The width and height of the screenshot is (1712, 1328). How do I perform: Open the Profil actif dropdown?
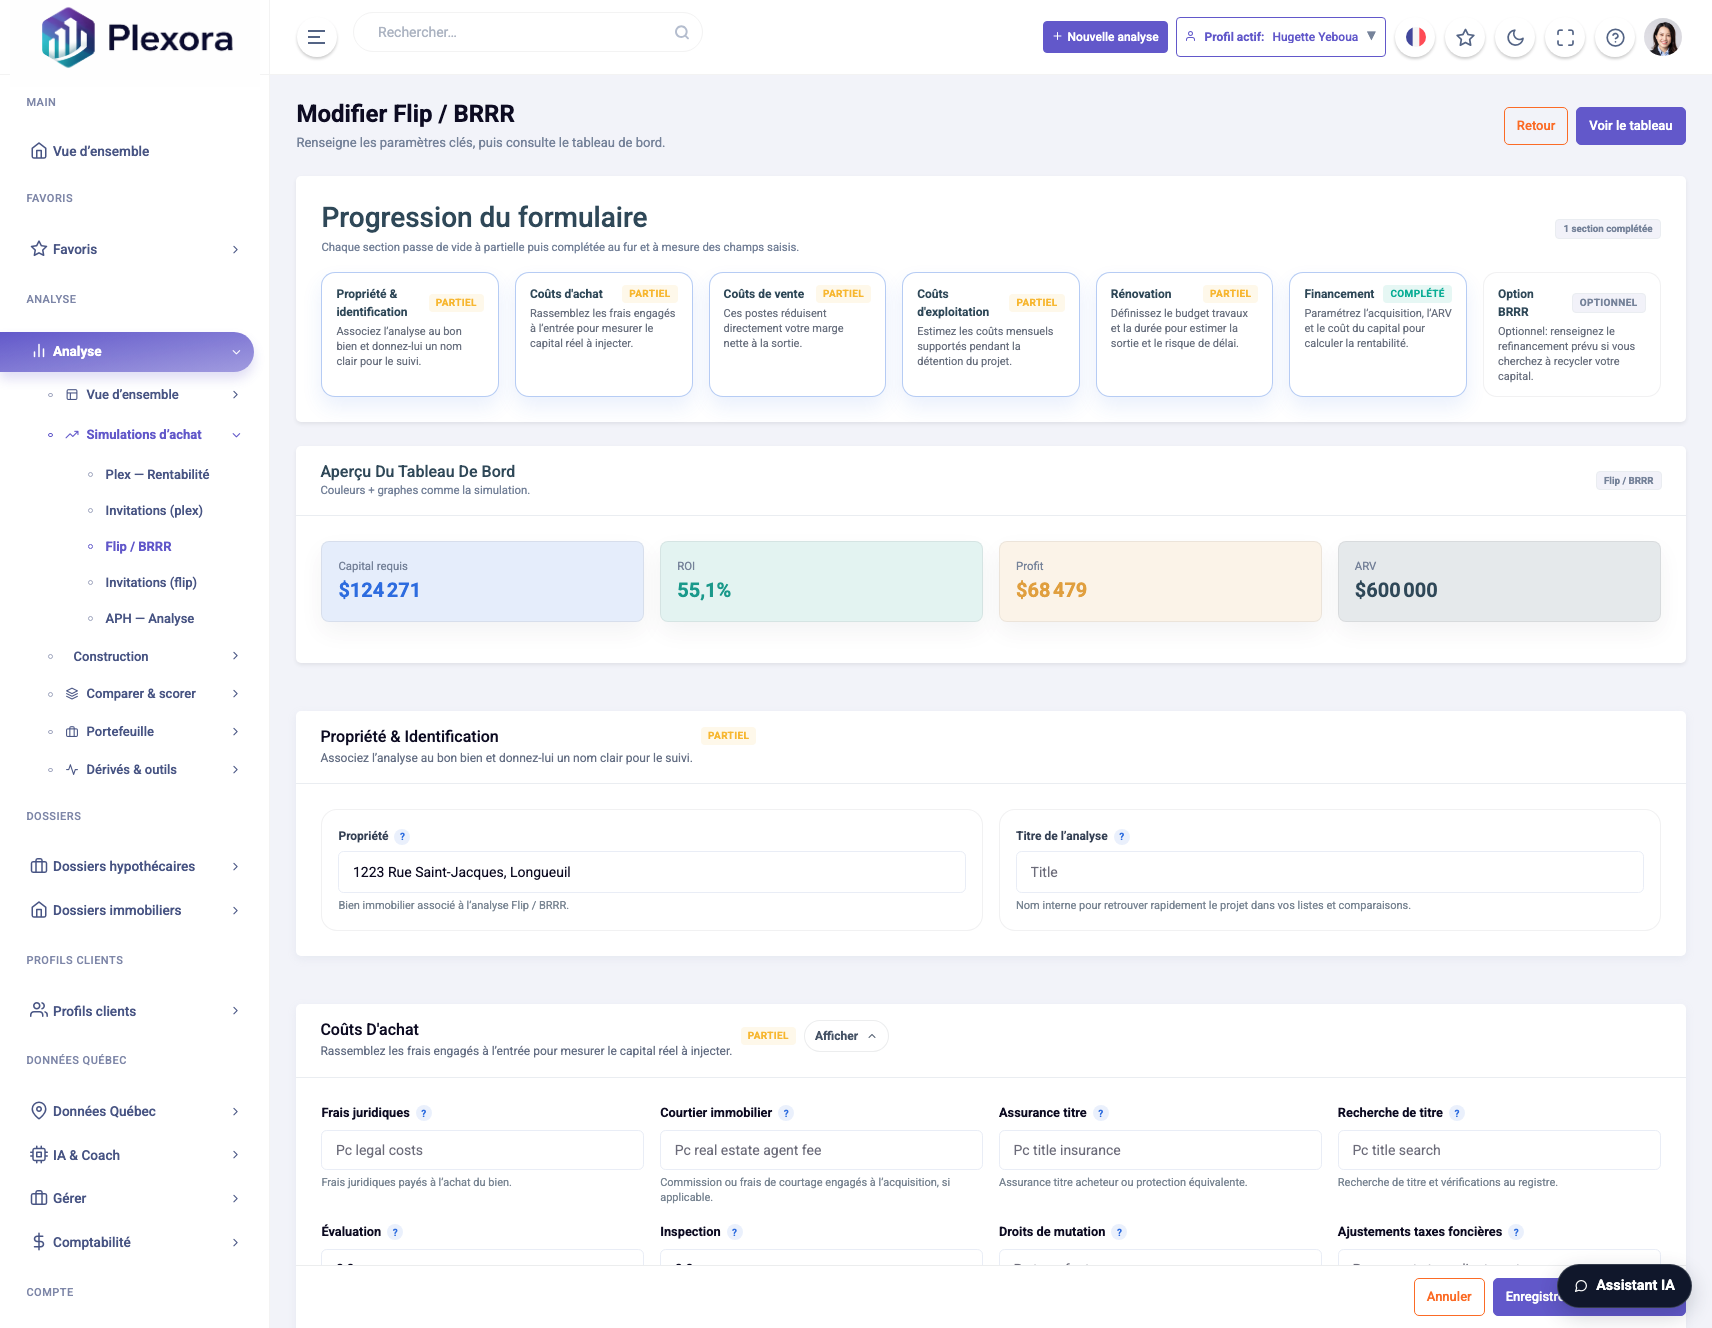tap(1280, 37)
